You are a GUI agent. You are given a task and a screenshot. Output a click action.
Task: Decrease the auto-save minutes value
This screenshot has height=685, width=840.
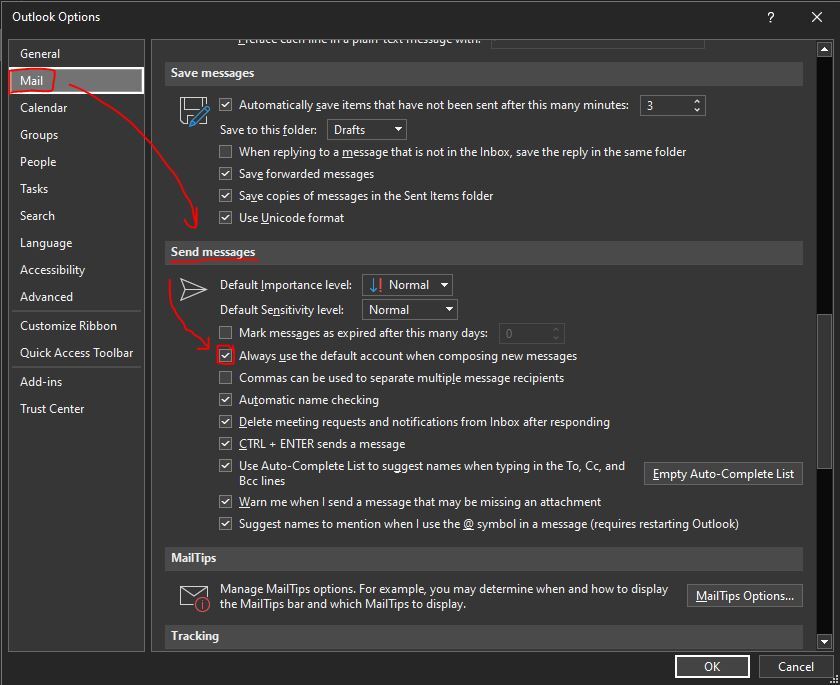pos(697,110)
